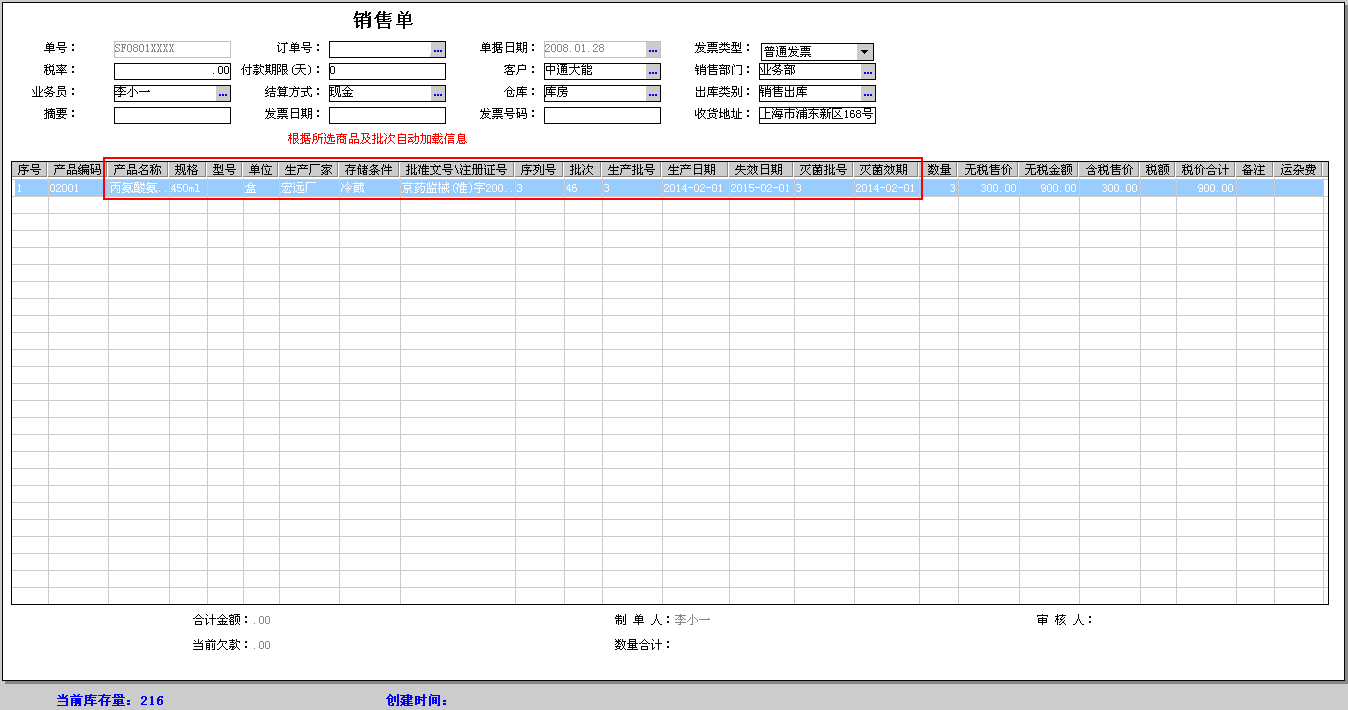
Task: Select the 无税售价 column header
Action: click(988, 170)
